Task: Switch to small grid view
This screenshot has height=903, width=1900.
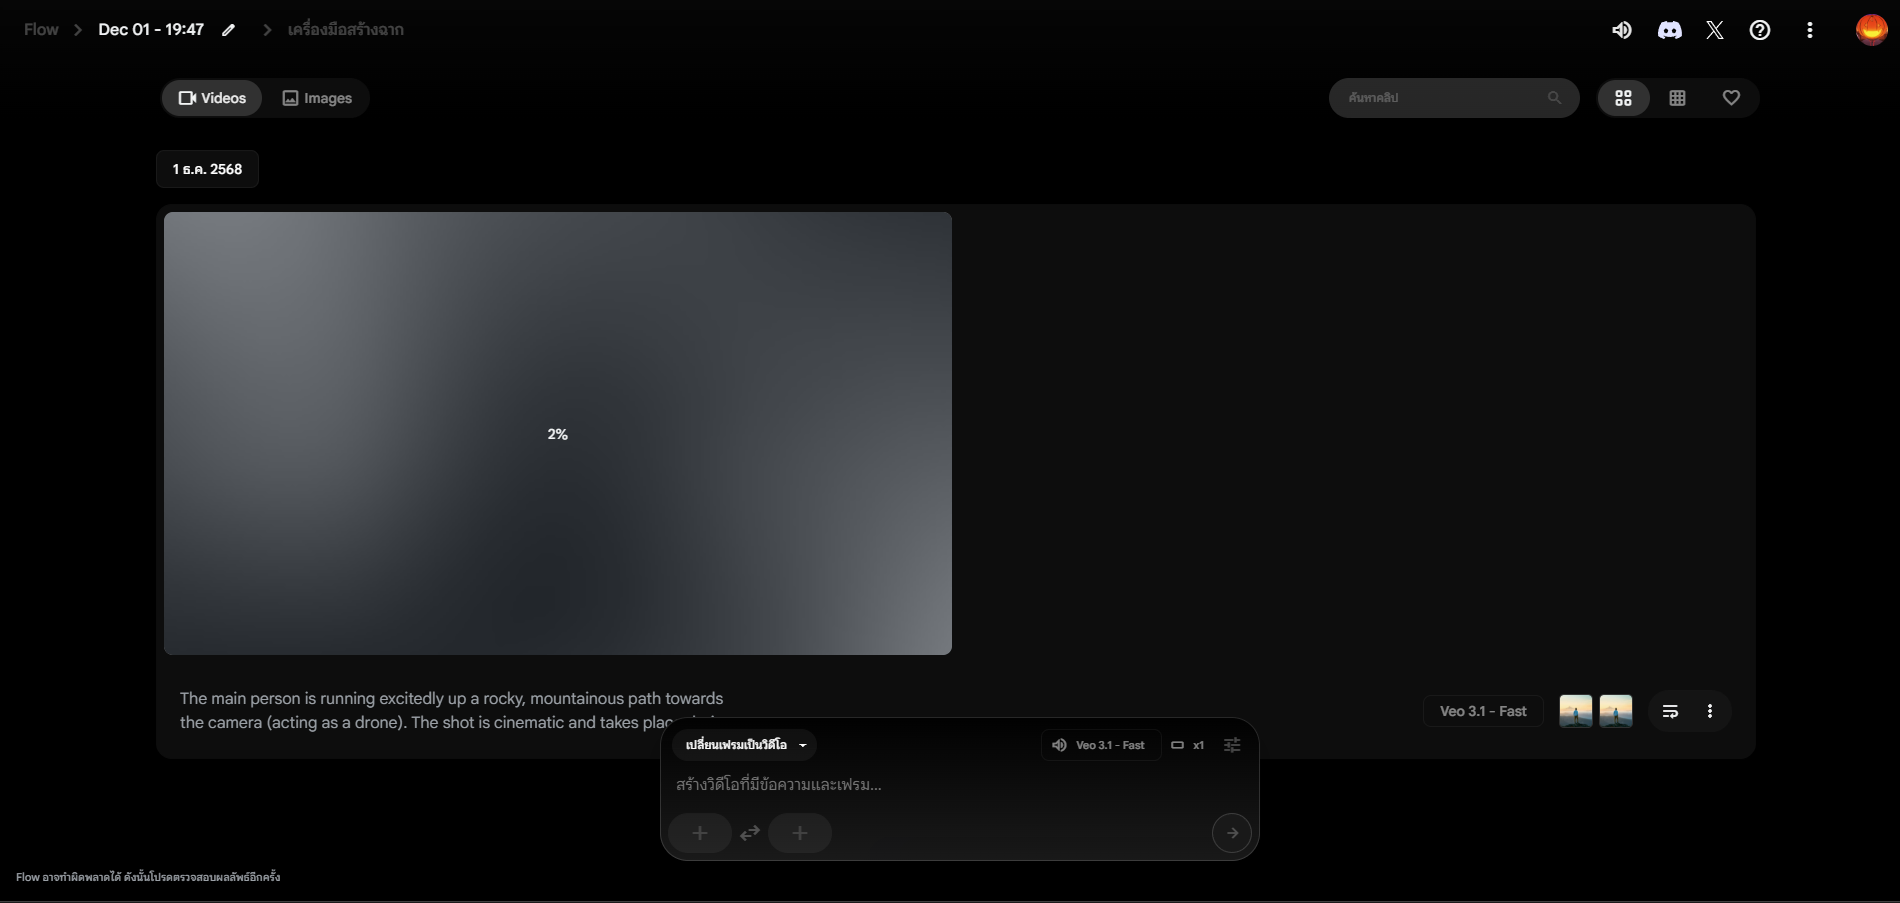Action: [x=1677, y=98]
